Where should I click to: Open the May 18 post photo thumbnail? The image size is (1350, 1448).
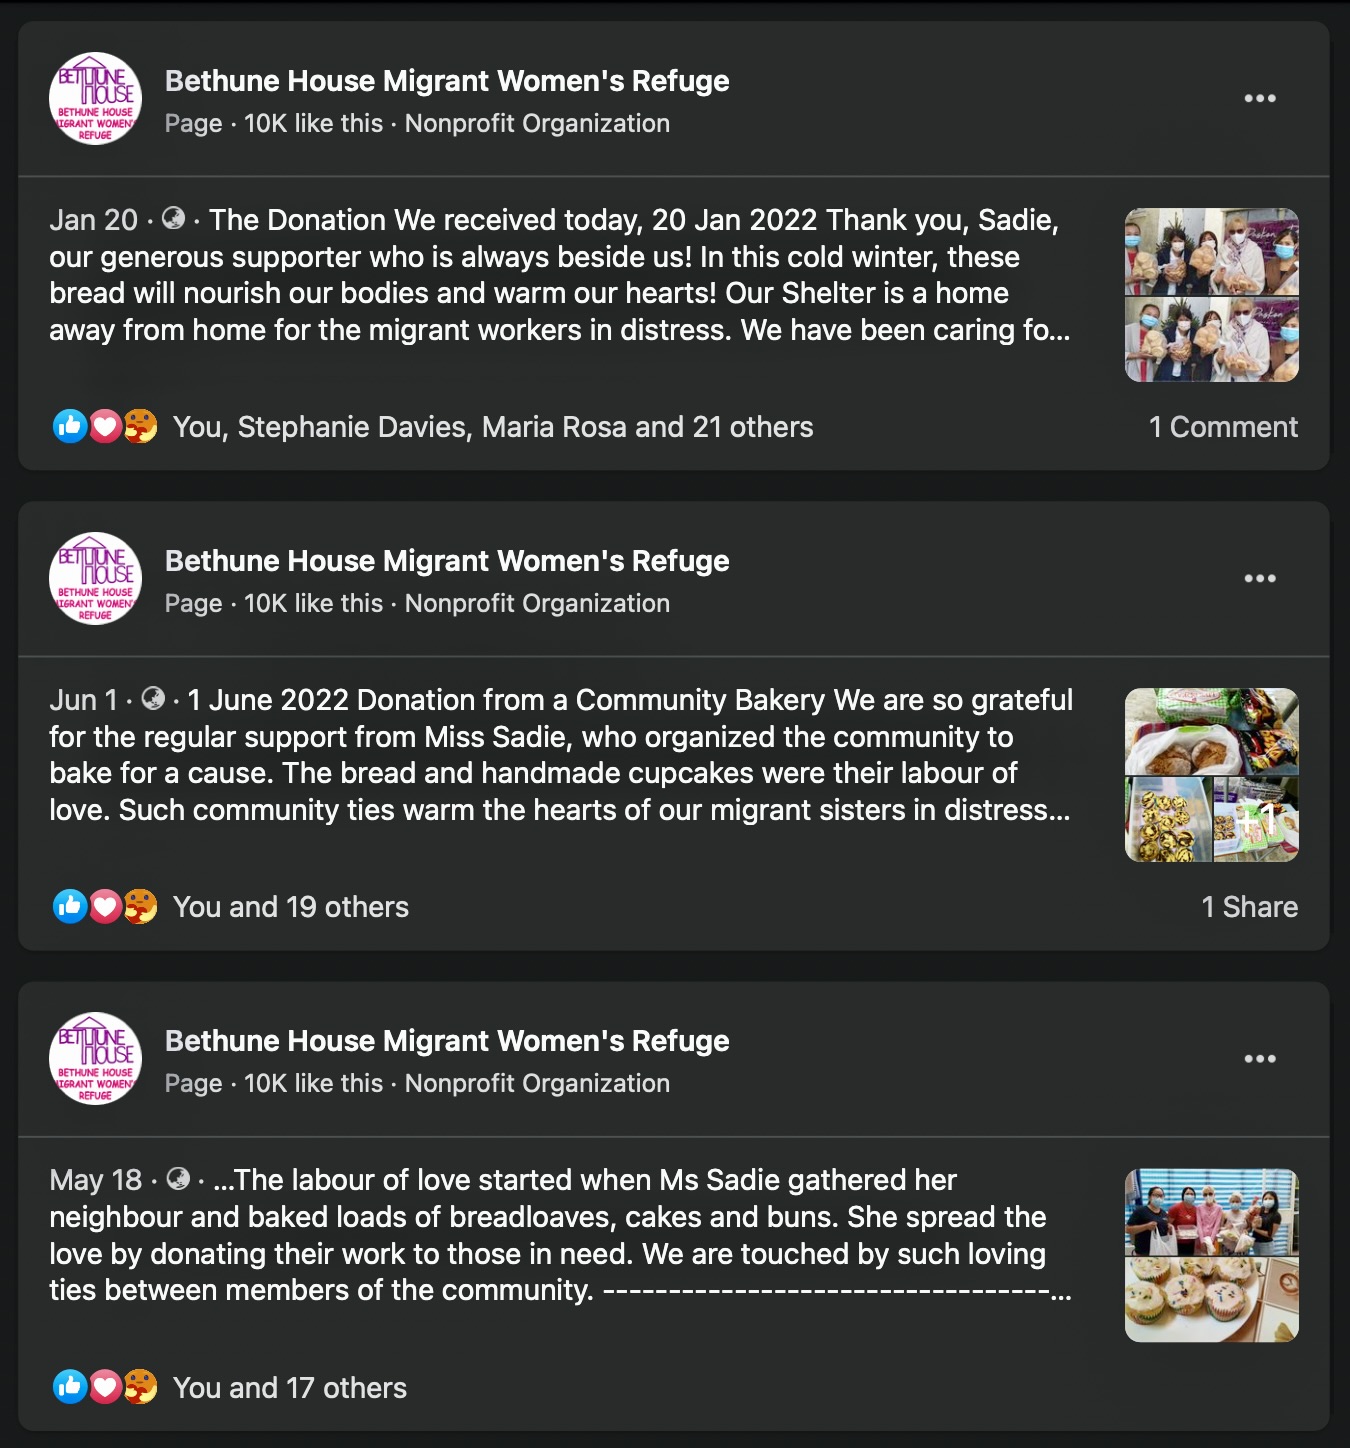coord(1212,1255)
